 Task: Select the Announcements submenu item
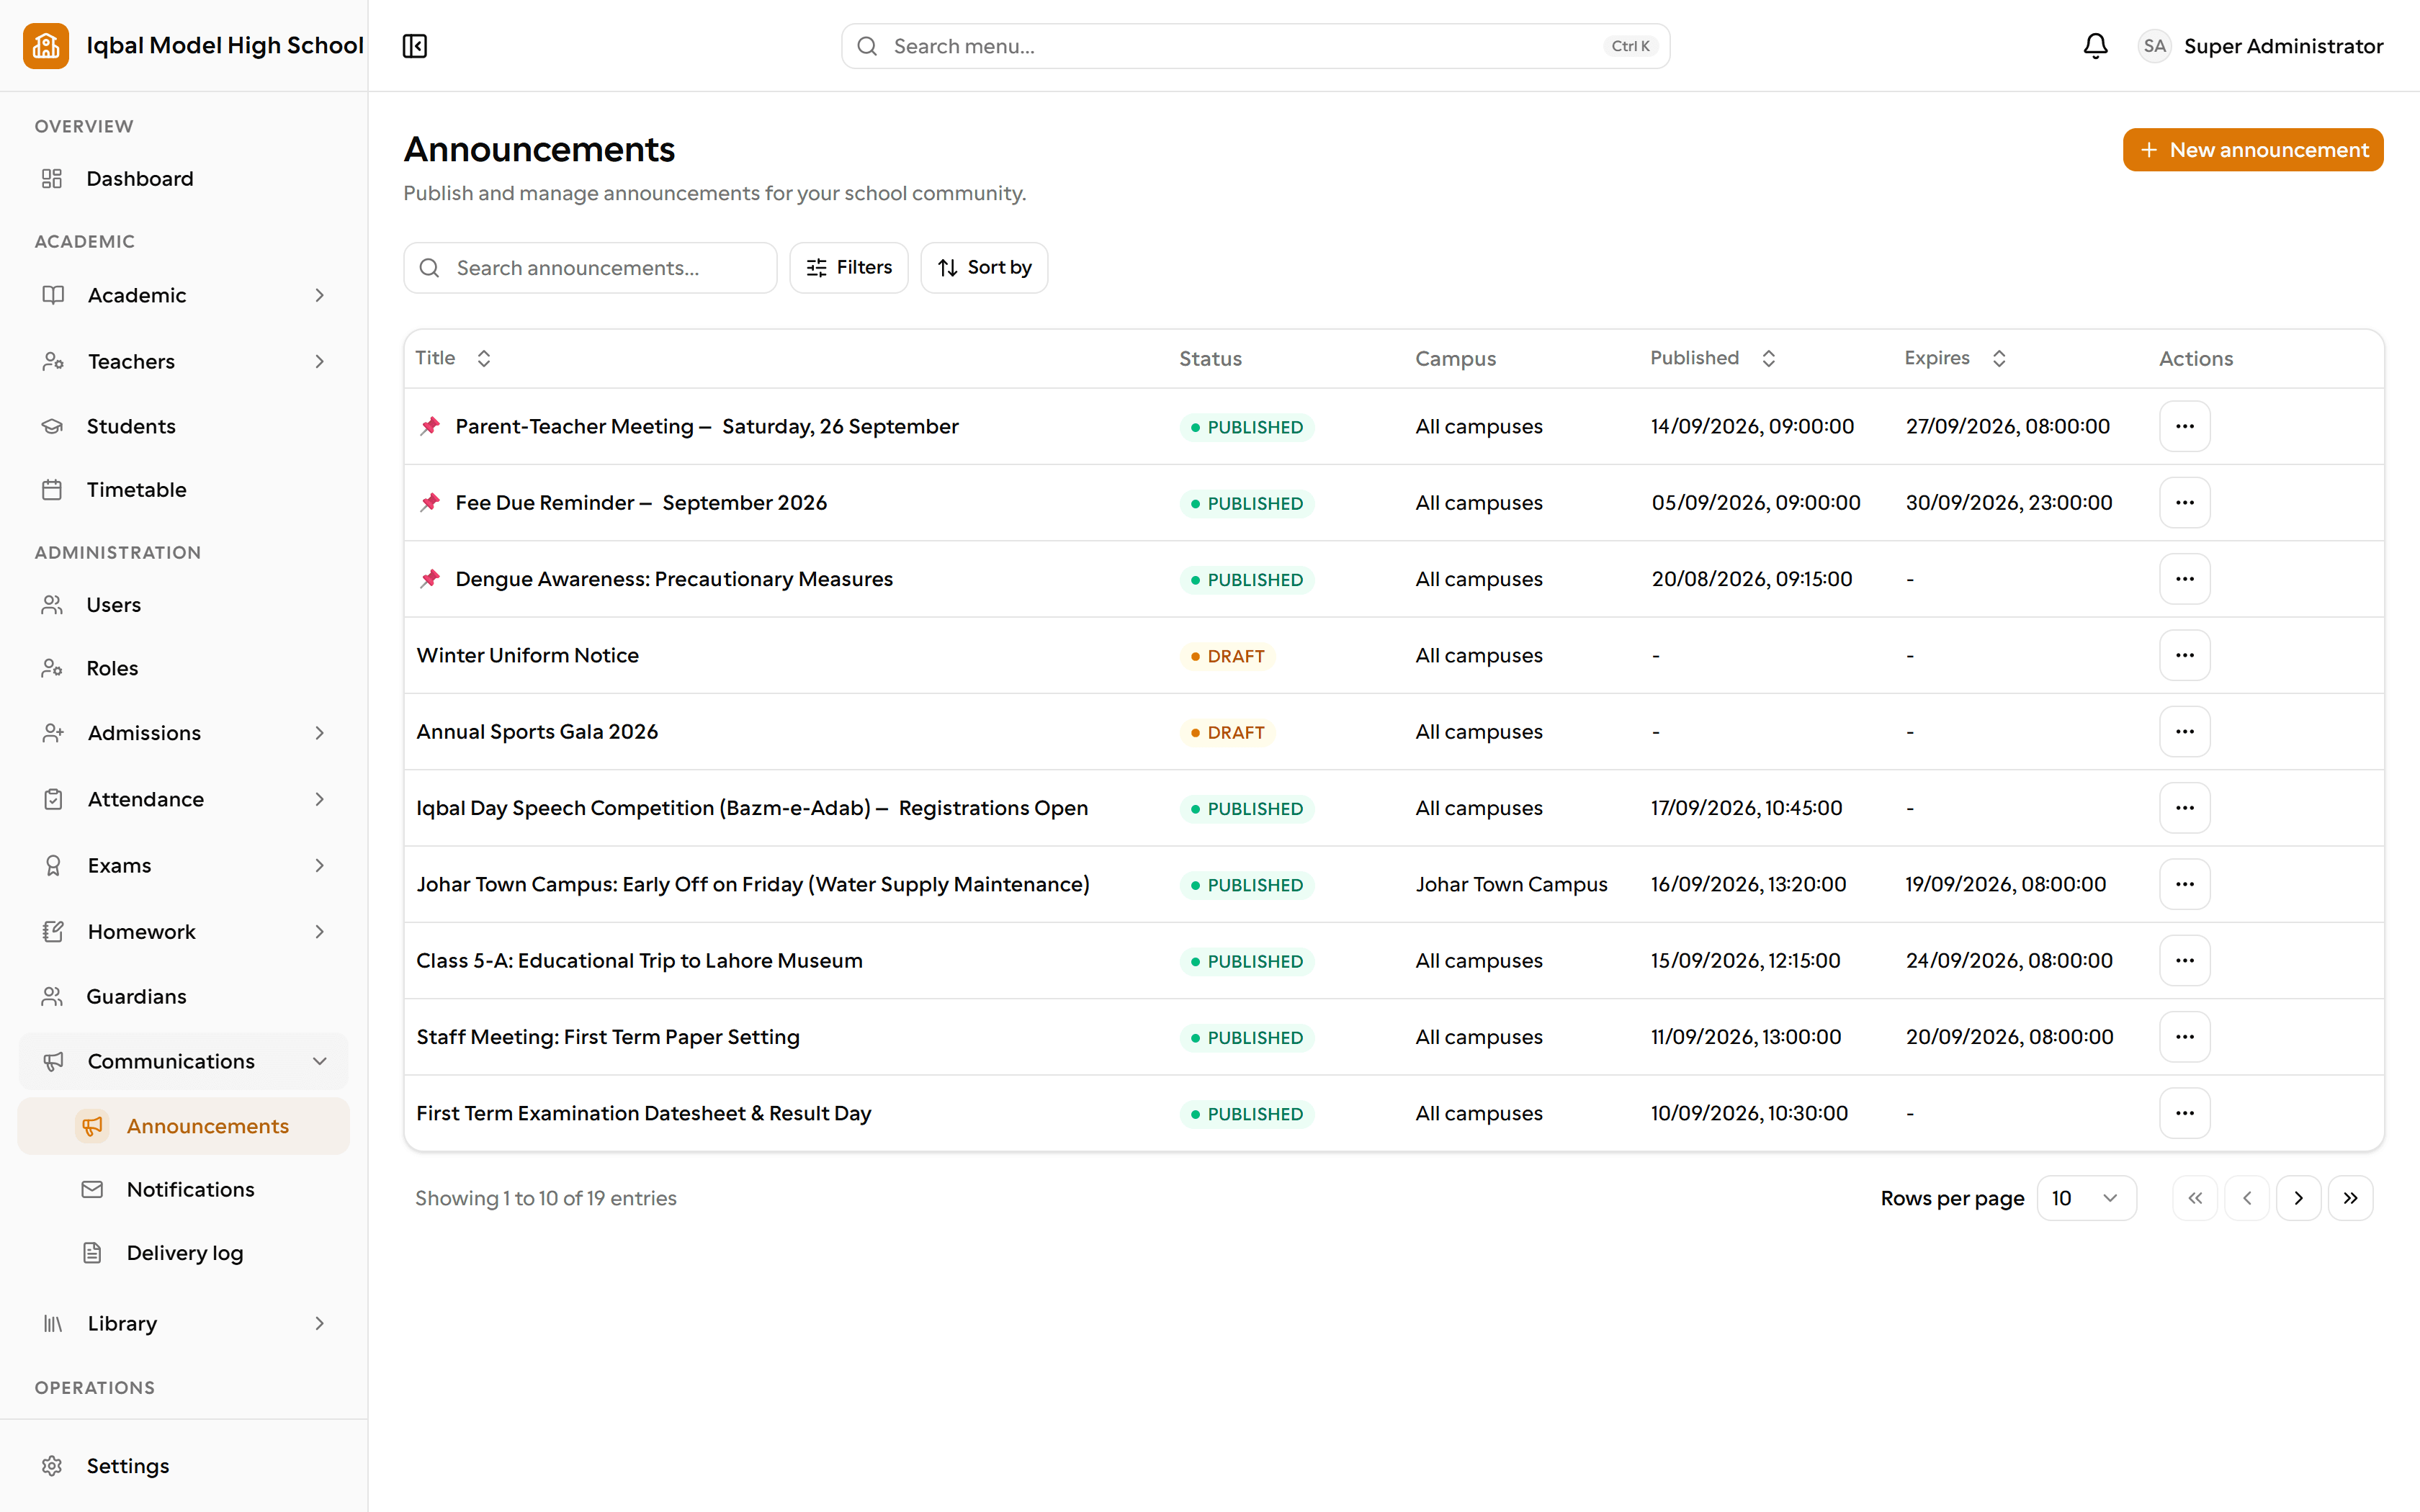click(184, 1126)
